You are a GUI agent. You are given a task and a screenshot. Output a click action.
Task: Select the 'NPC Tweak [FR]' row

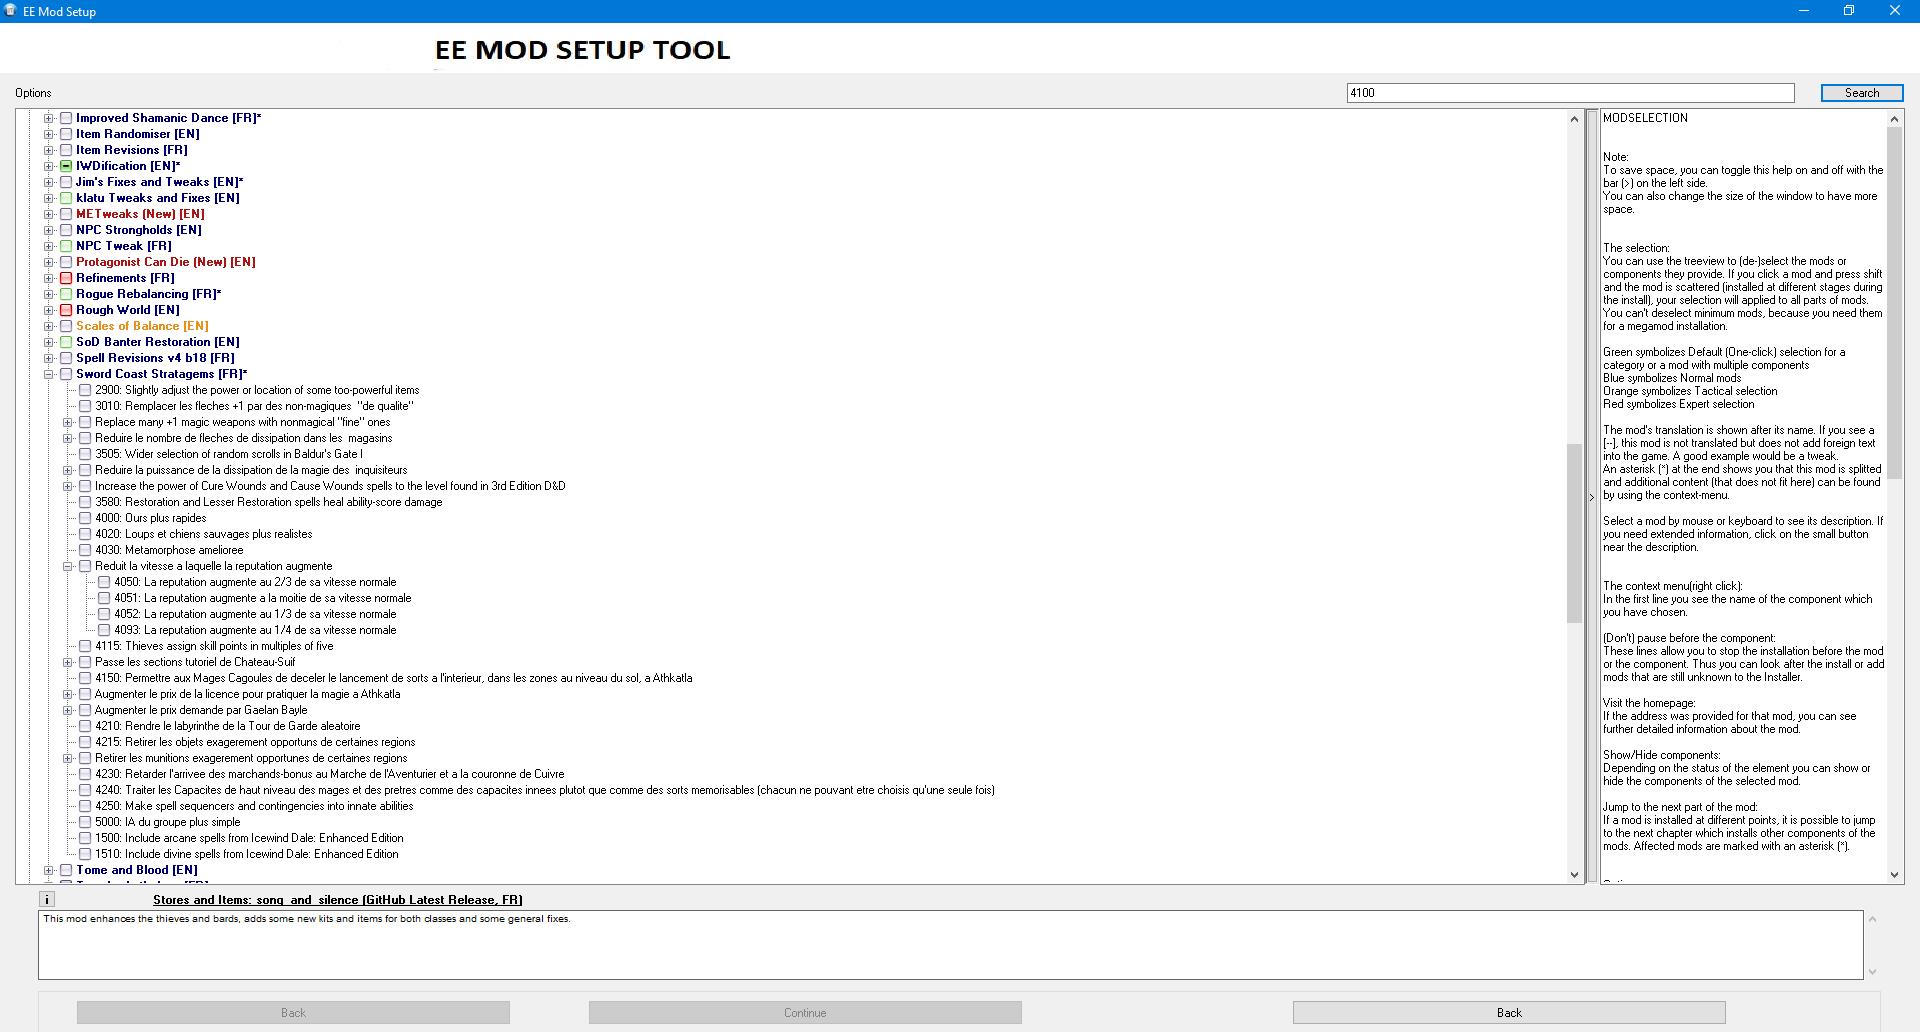[x=124, y=246]
